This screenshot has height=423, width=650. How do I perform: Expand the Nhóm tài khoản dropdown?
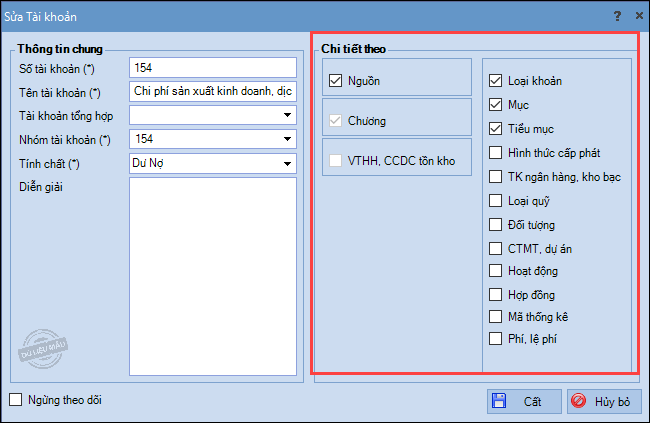287,139
